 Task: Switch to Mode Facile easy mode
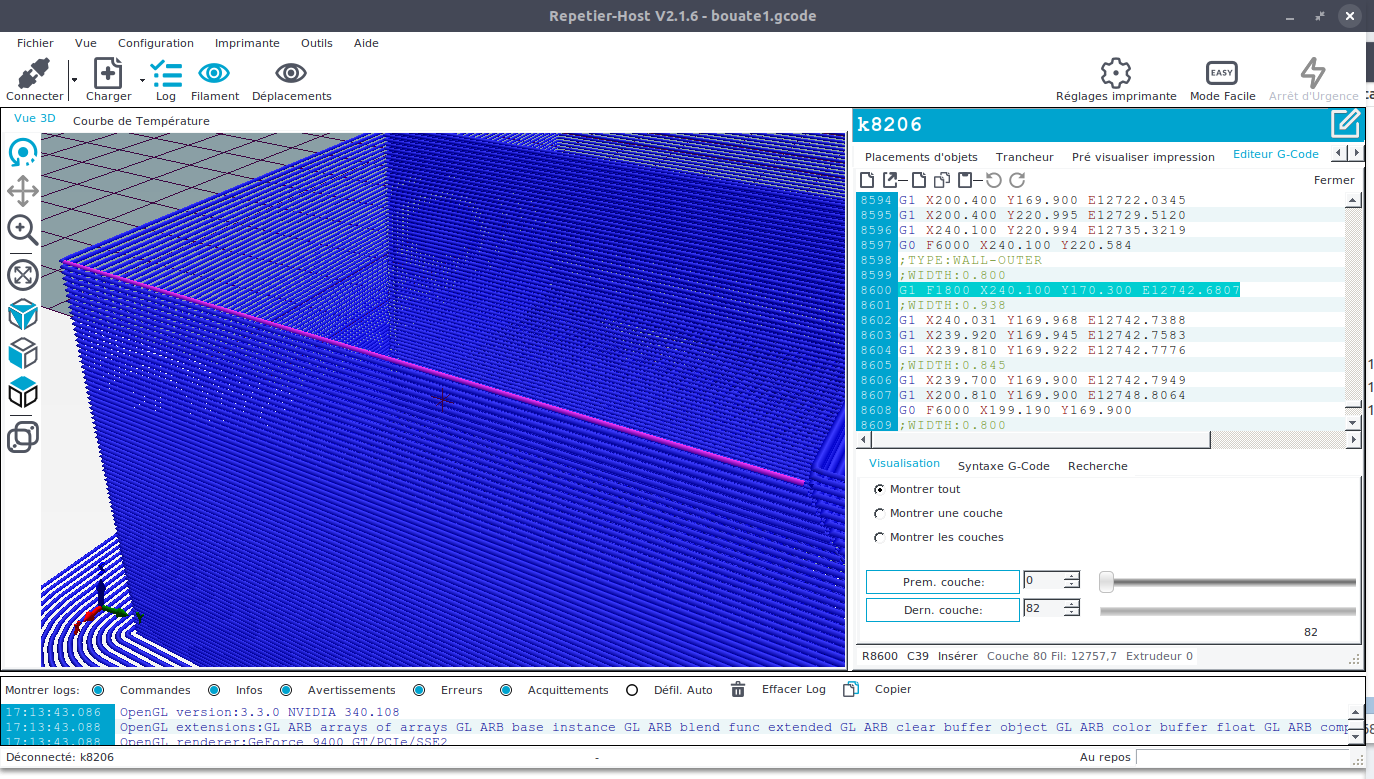(x=1222, y=73)
